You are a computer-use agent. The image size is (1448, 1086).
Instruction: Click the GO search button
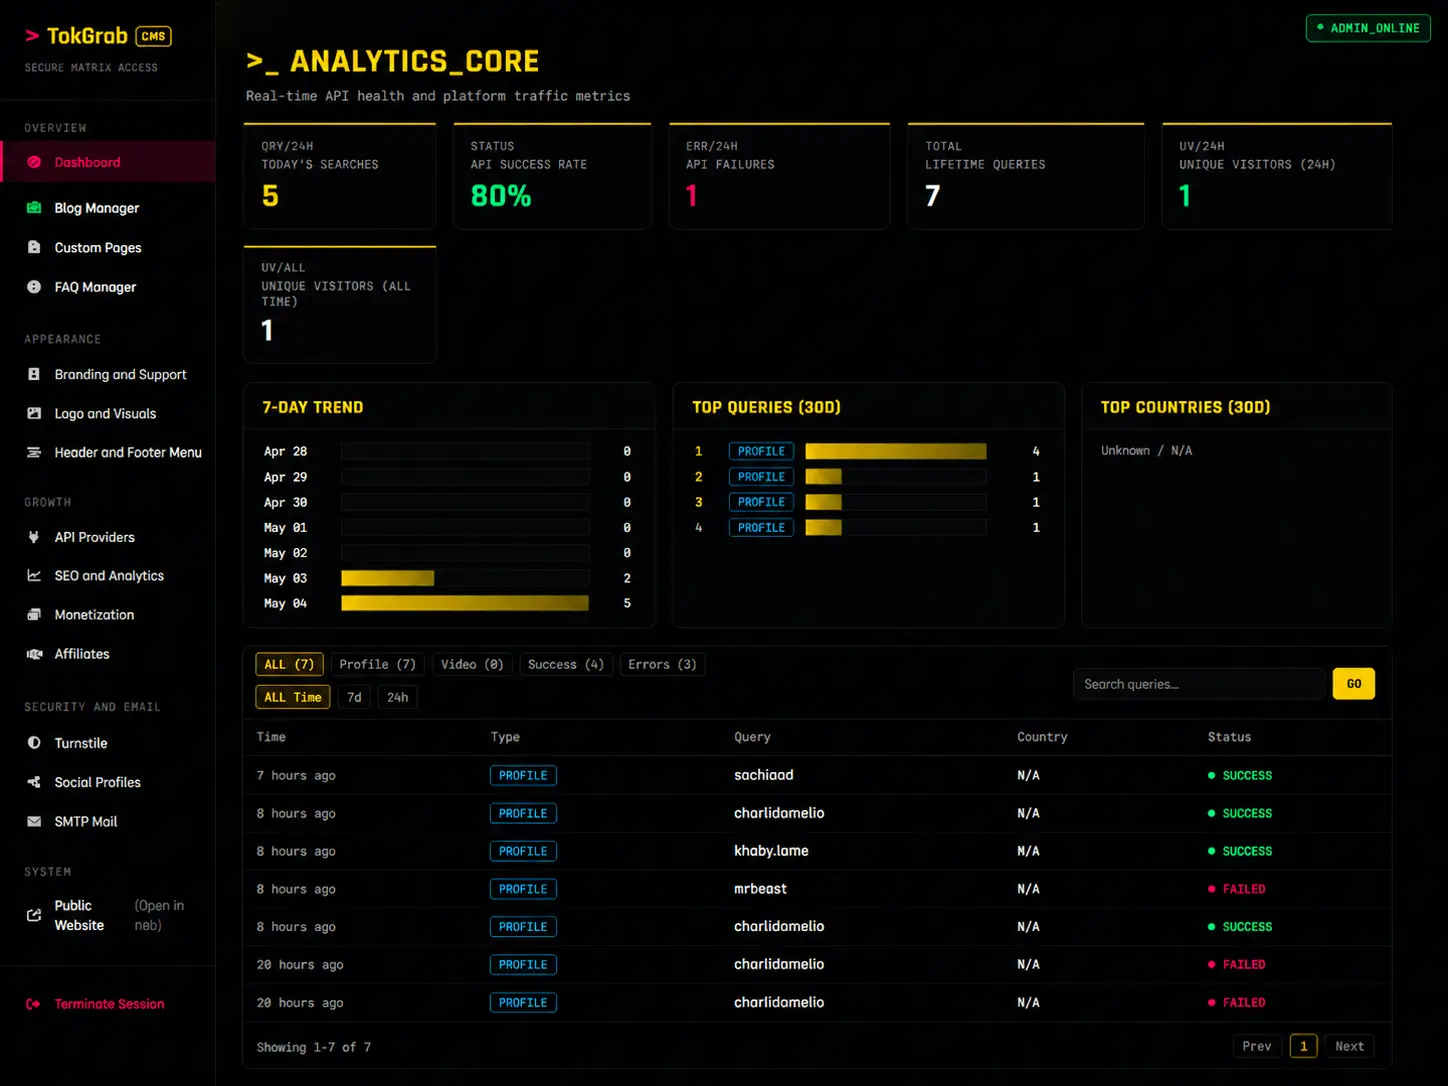pyautogui.click(x=1354, y=684)
